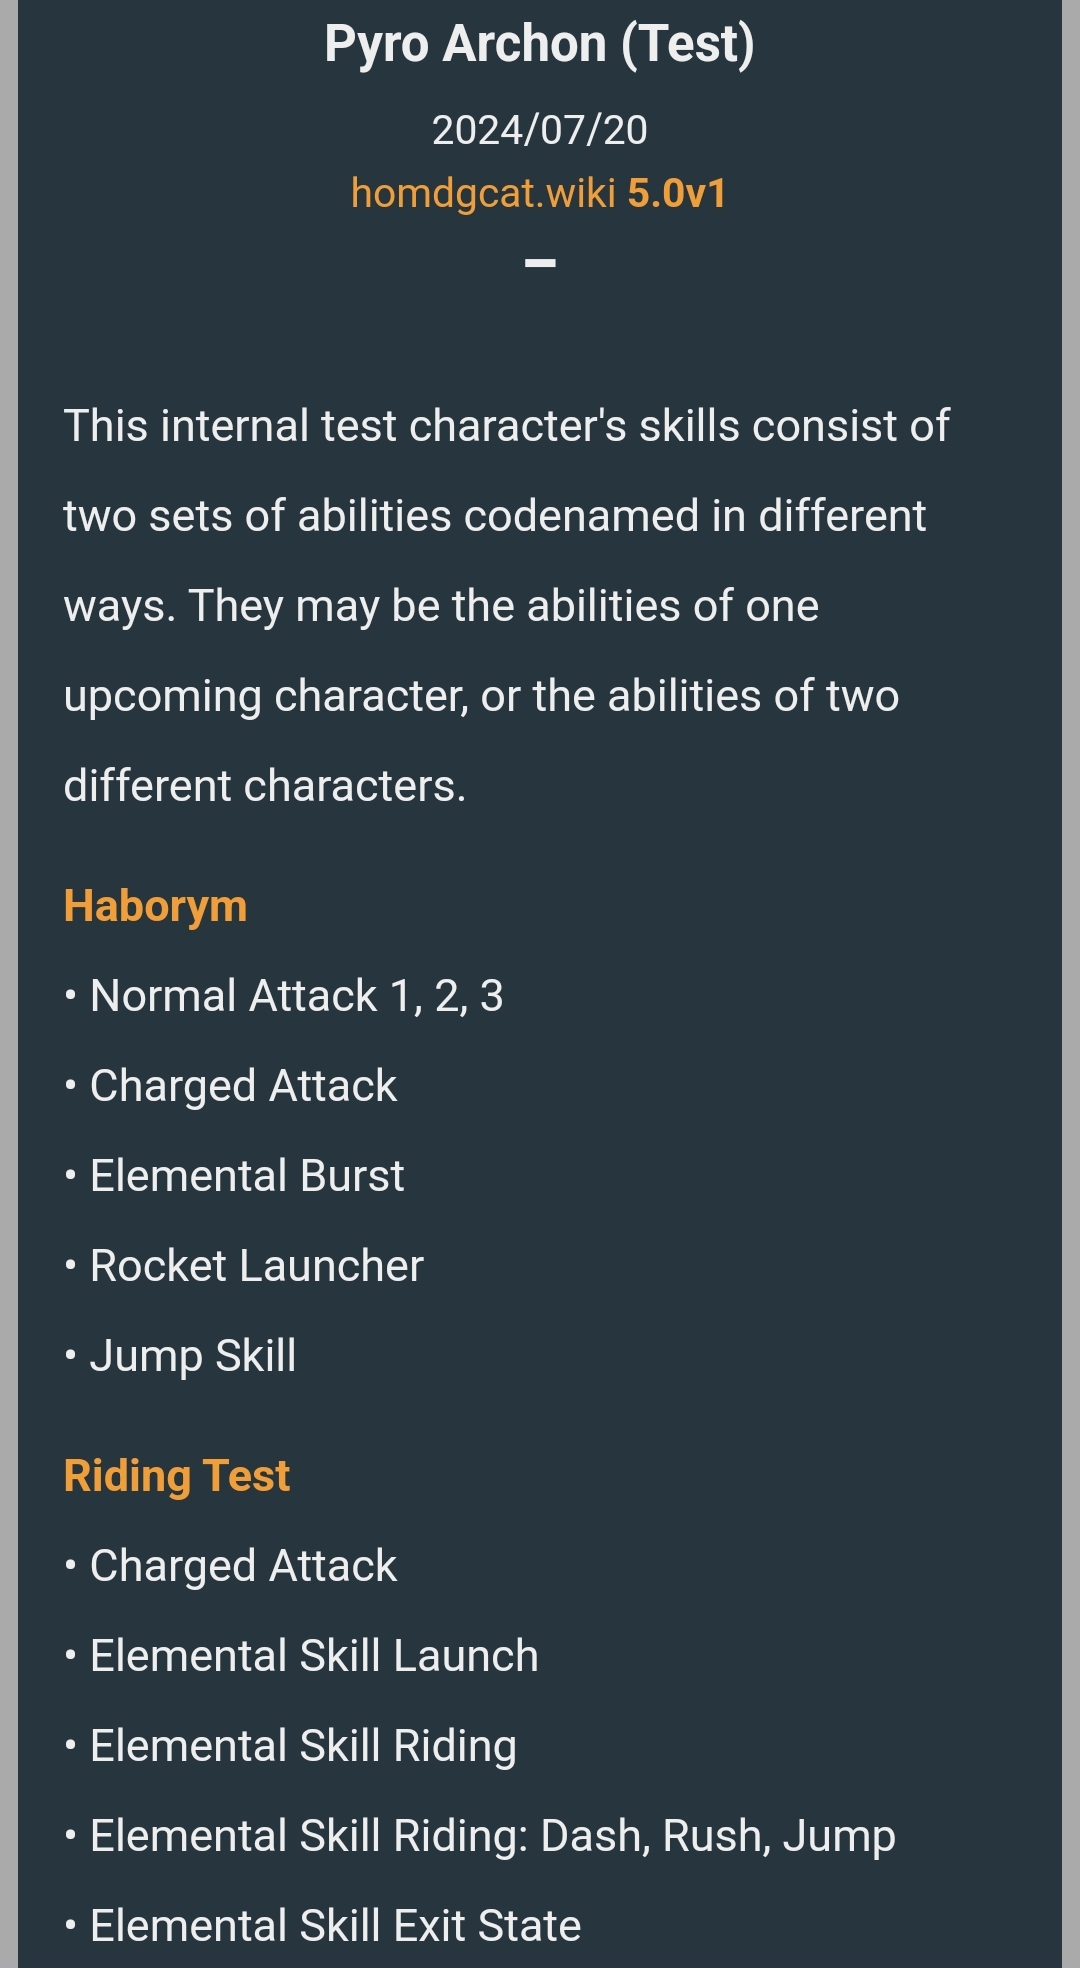Click the Haborym heading
The width and height of the screenshot is (1080, 1968).
[x=155, y=907]
